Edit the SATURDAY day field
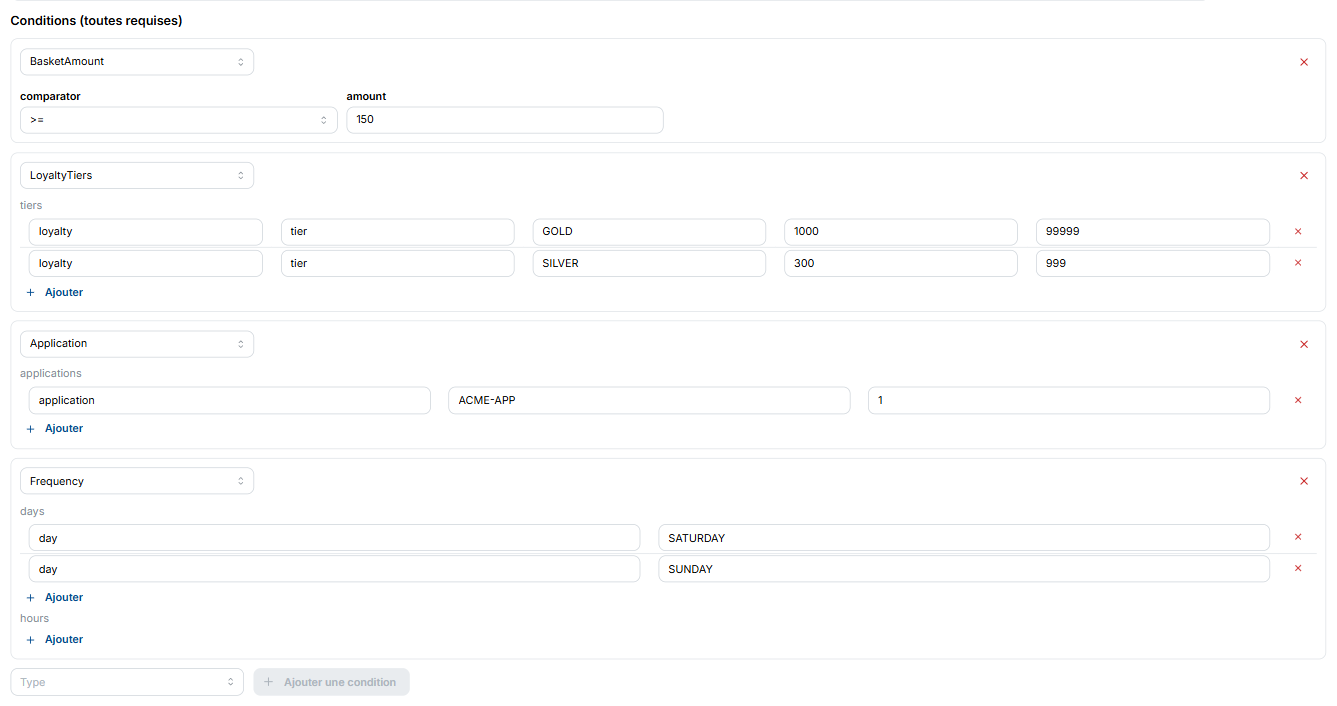Viewport: 1337px width, 706px height. click(x=964, y=538)
